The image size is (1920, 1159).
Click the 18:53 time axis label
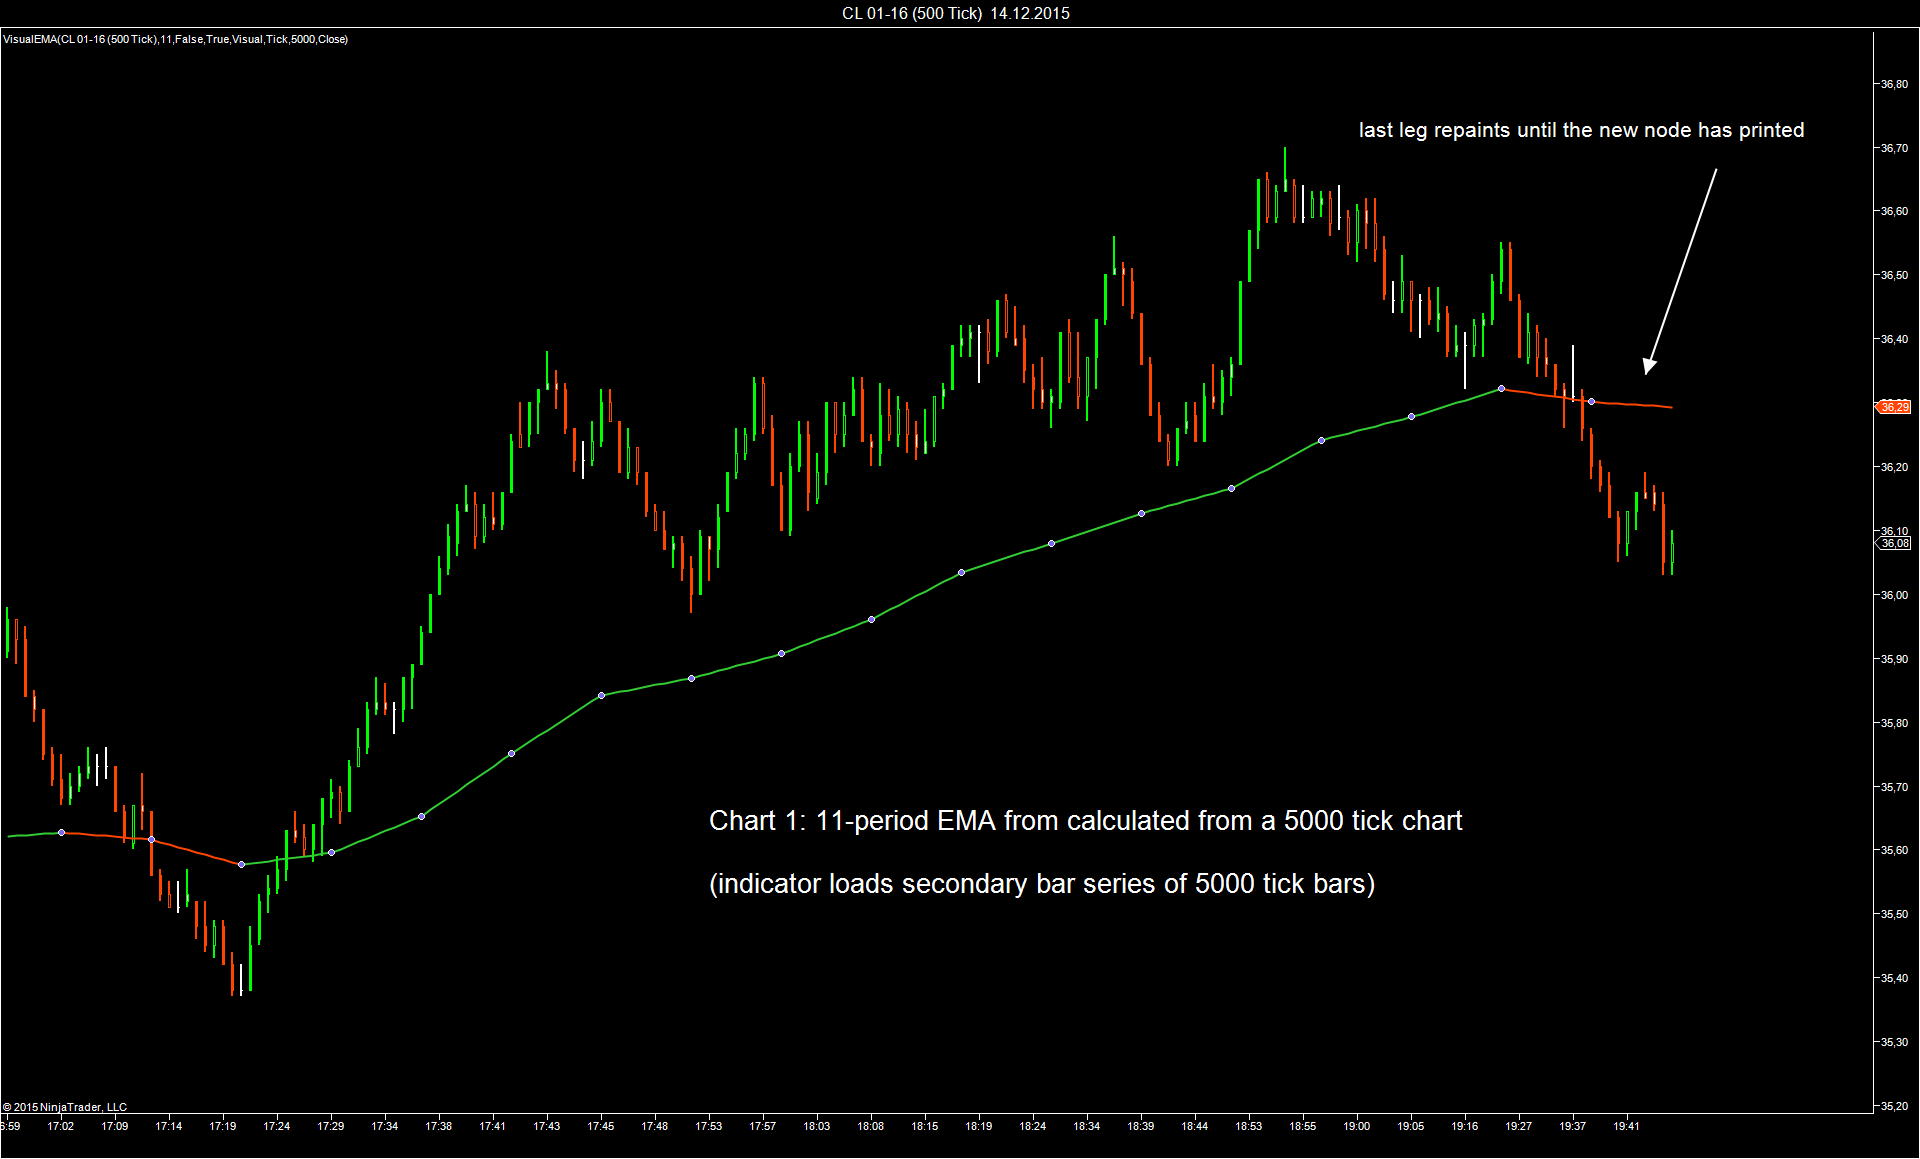tap(1248, 1126)
